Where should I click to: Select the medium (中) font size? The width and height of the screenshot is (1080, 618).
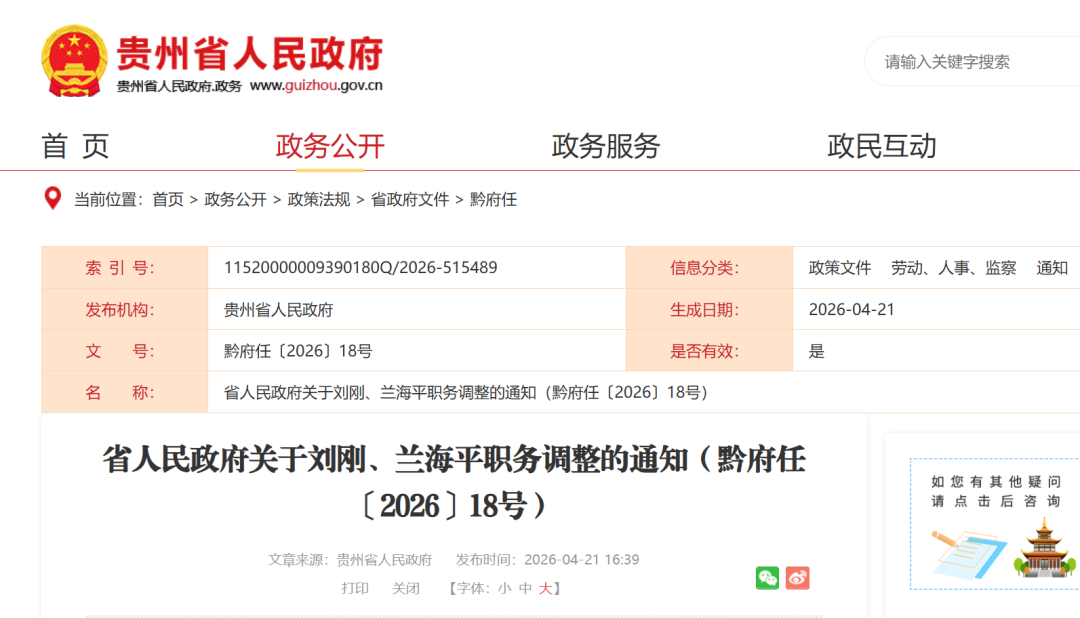pyautogui.click(x=527, y=587)
